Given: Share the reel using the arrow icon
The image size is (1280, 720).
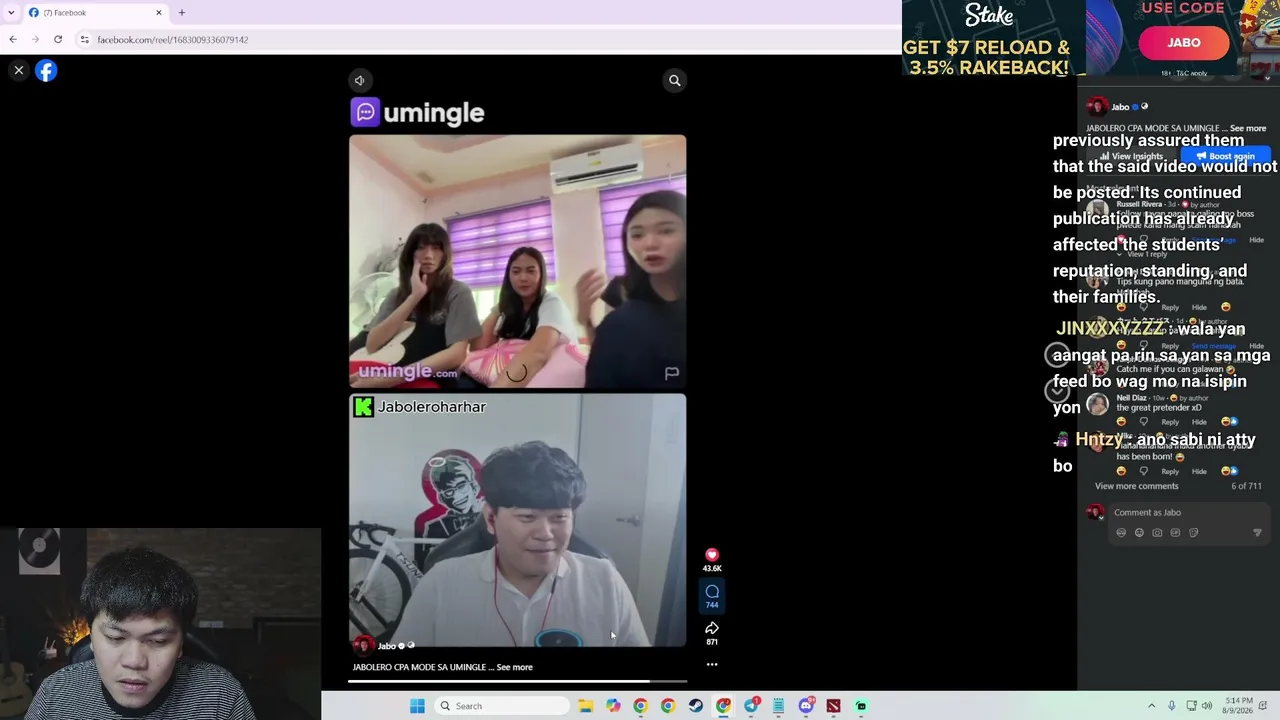Looking at the screenshot, I should [712, 628].
